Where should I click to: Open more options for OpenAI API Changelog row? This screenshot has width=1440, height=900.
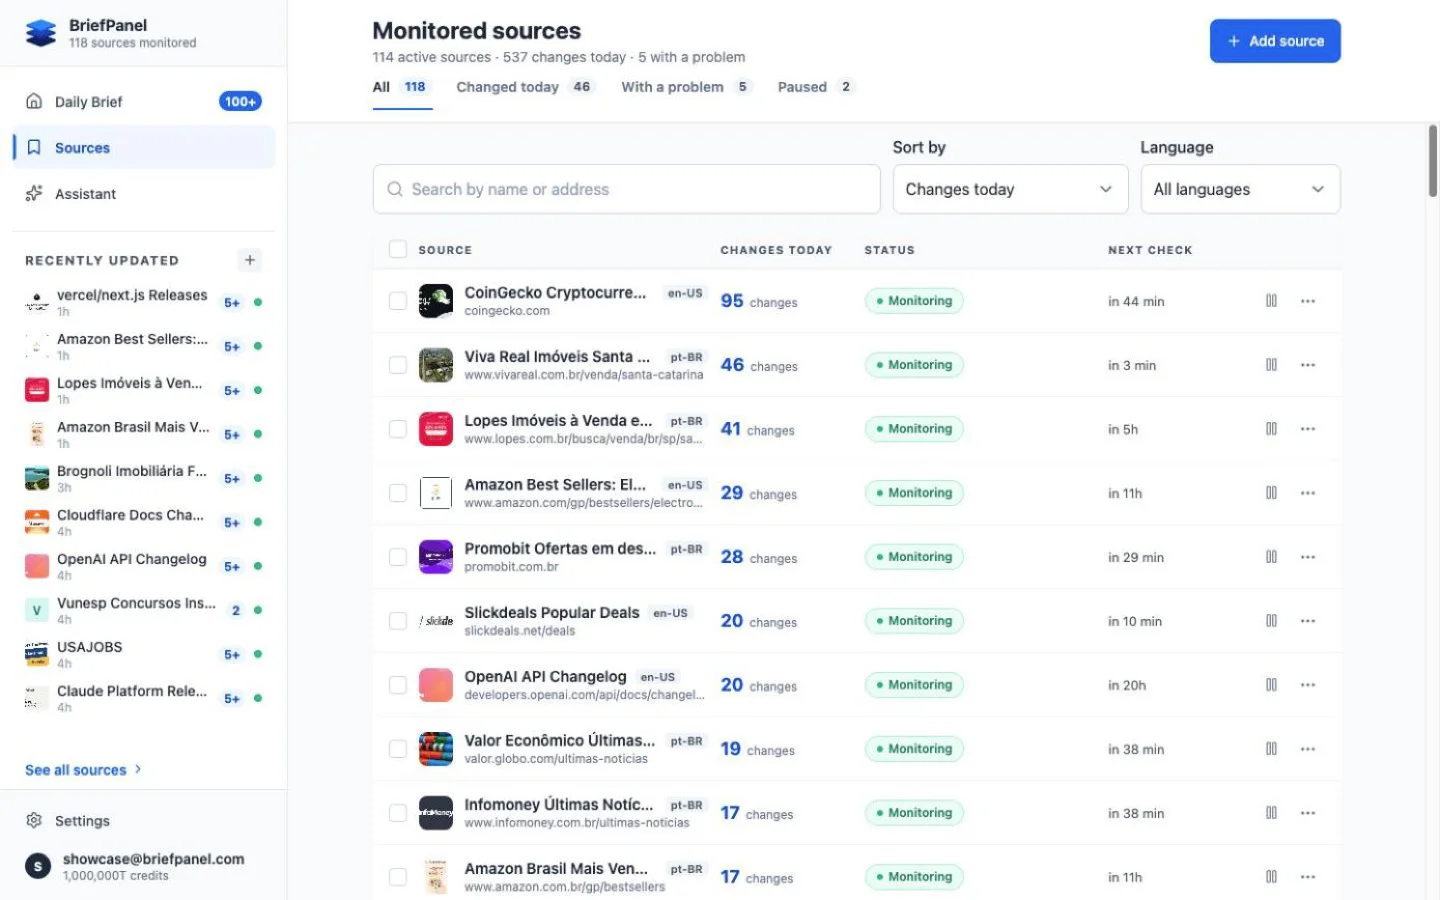click(1308, 685)
